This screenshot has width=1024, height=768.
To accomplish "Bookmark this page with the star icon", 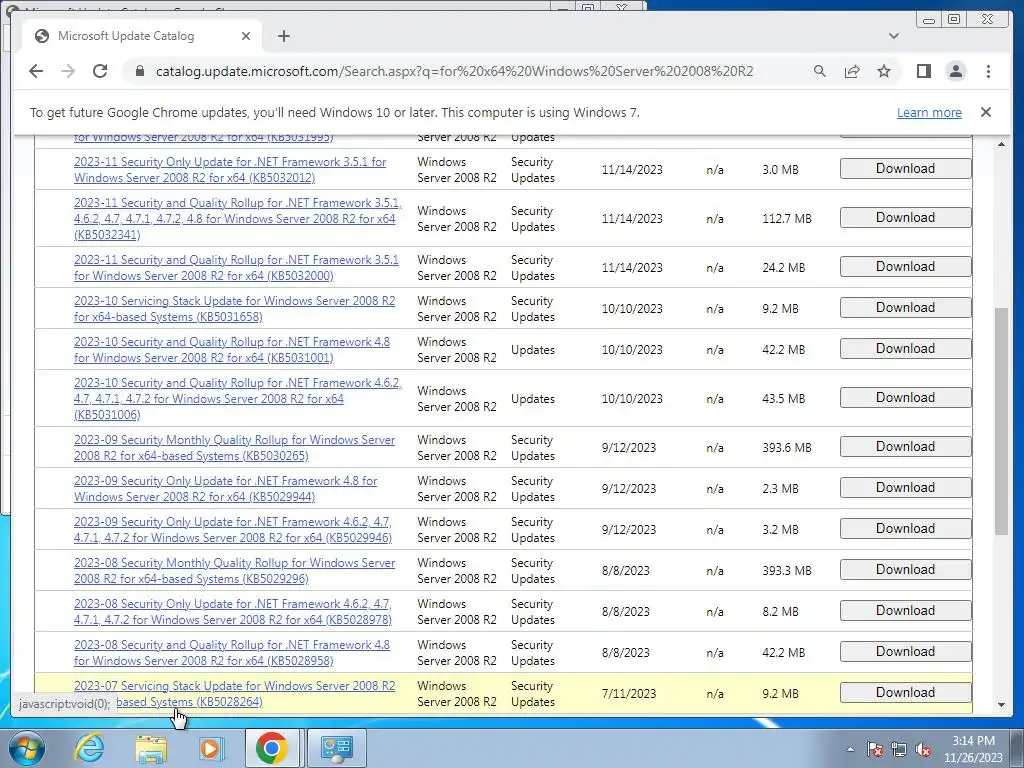I will 884,71.
